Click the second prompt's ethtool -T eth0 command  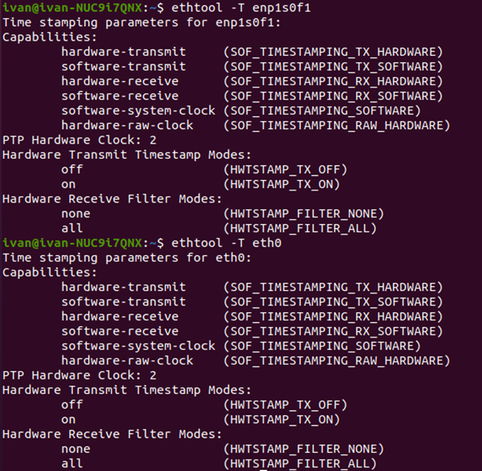tap(226, 243)
